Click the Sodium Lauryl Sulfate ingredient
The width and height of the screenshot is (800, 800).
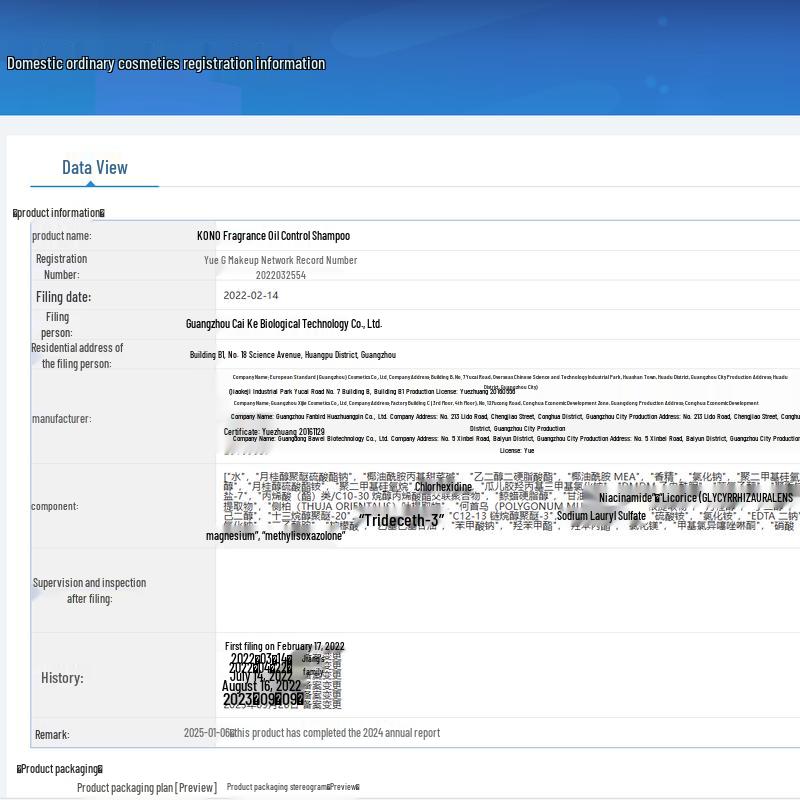click(x=601, y=516)
